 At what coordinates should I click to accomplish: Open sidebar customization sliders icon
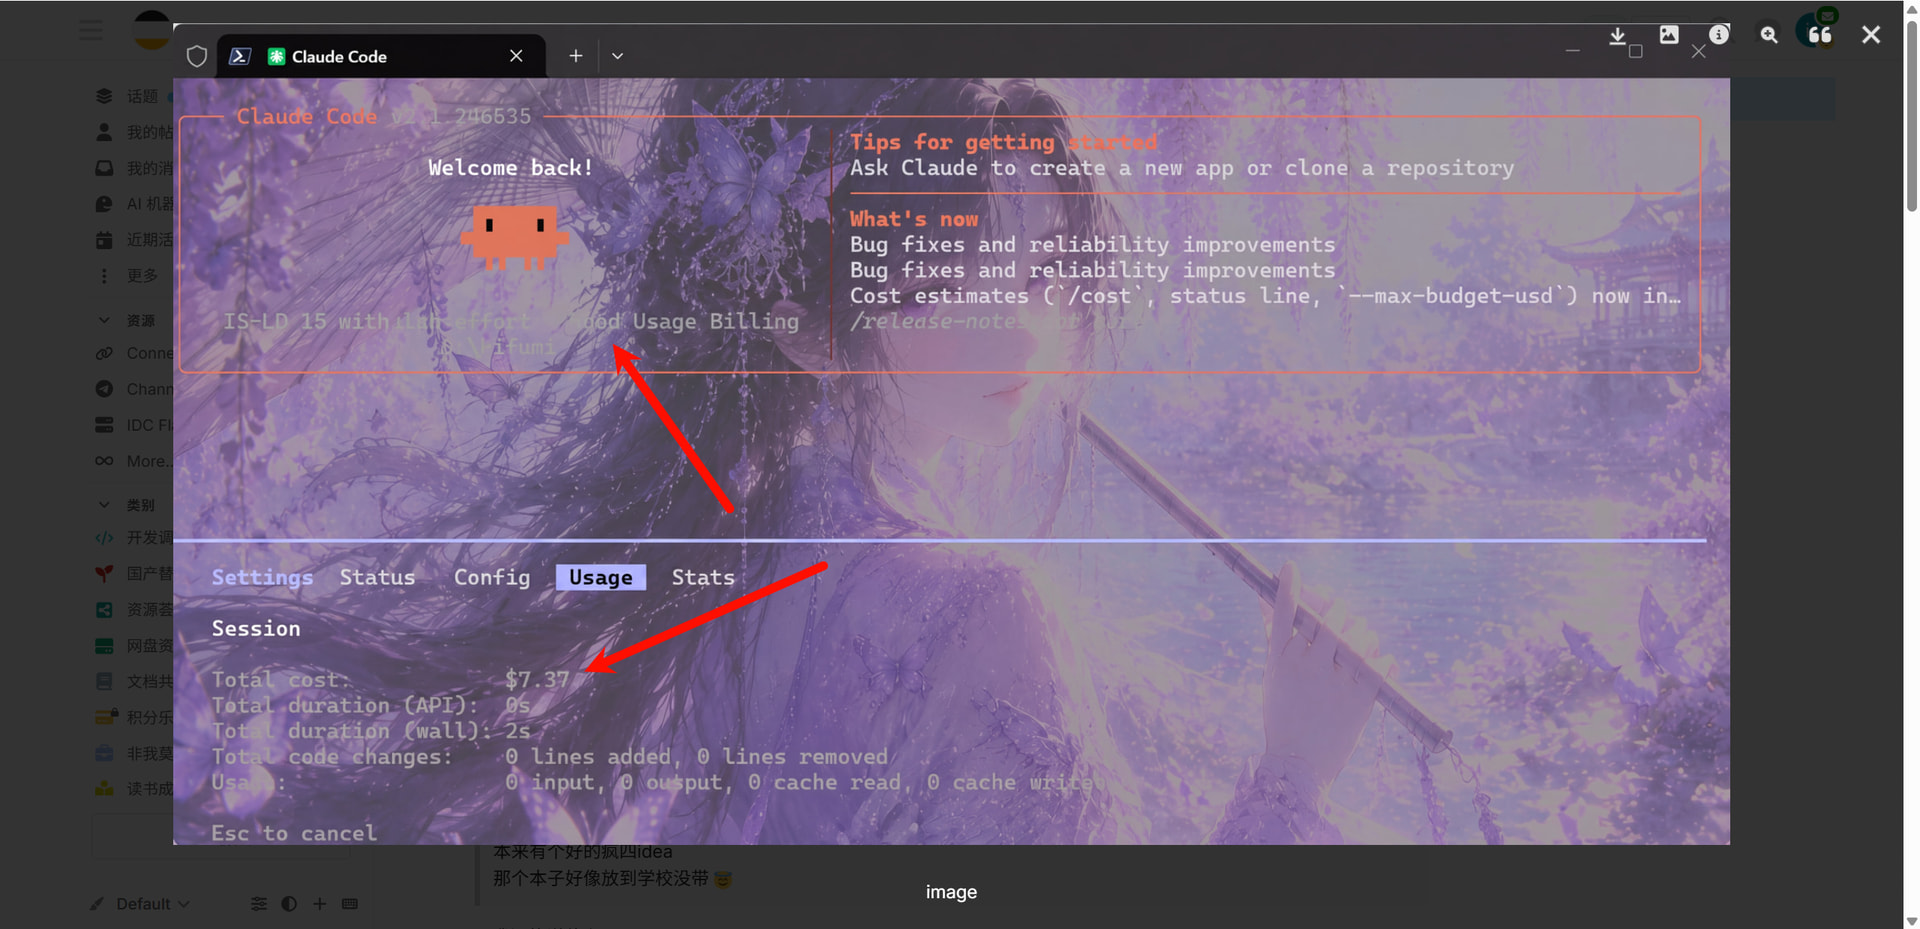click(x=259, y=904)
